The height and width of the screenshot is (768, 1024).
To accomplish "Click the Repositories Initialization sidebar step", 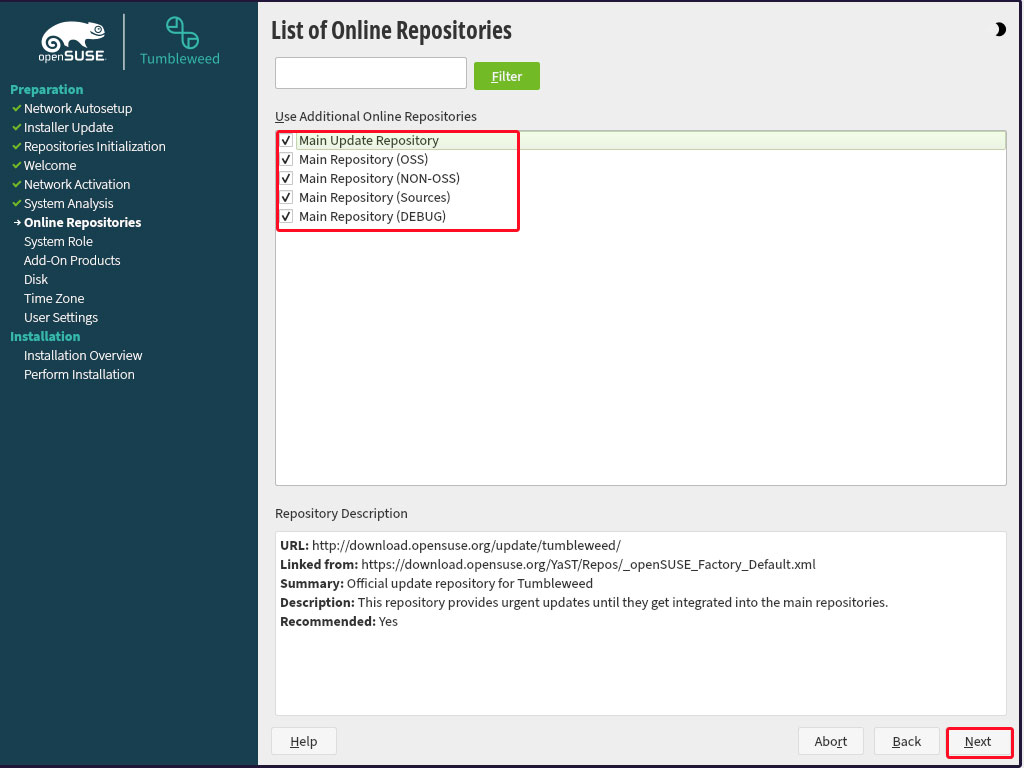I will [x=95, y=146].
